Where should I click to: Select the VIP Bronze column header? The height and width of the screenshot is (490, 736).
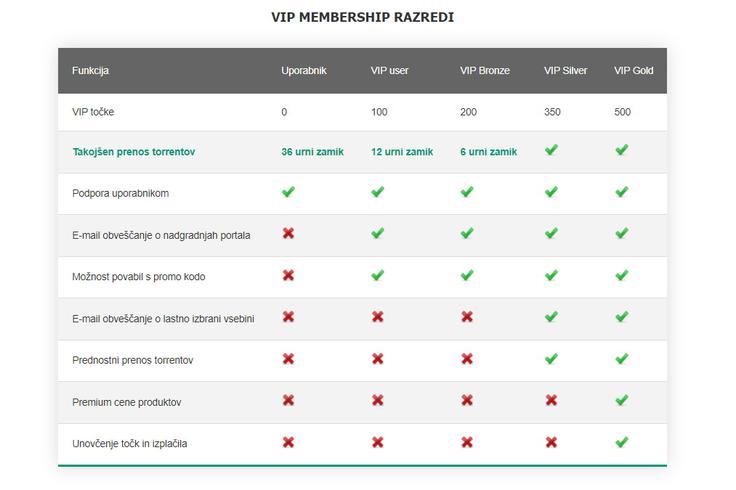pyautogui.click(x=485, y=70)
